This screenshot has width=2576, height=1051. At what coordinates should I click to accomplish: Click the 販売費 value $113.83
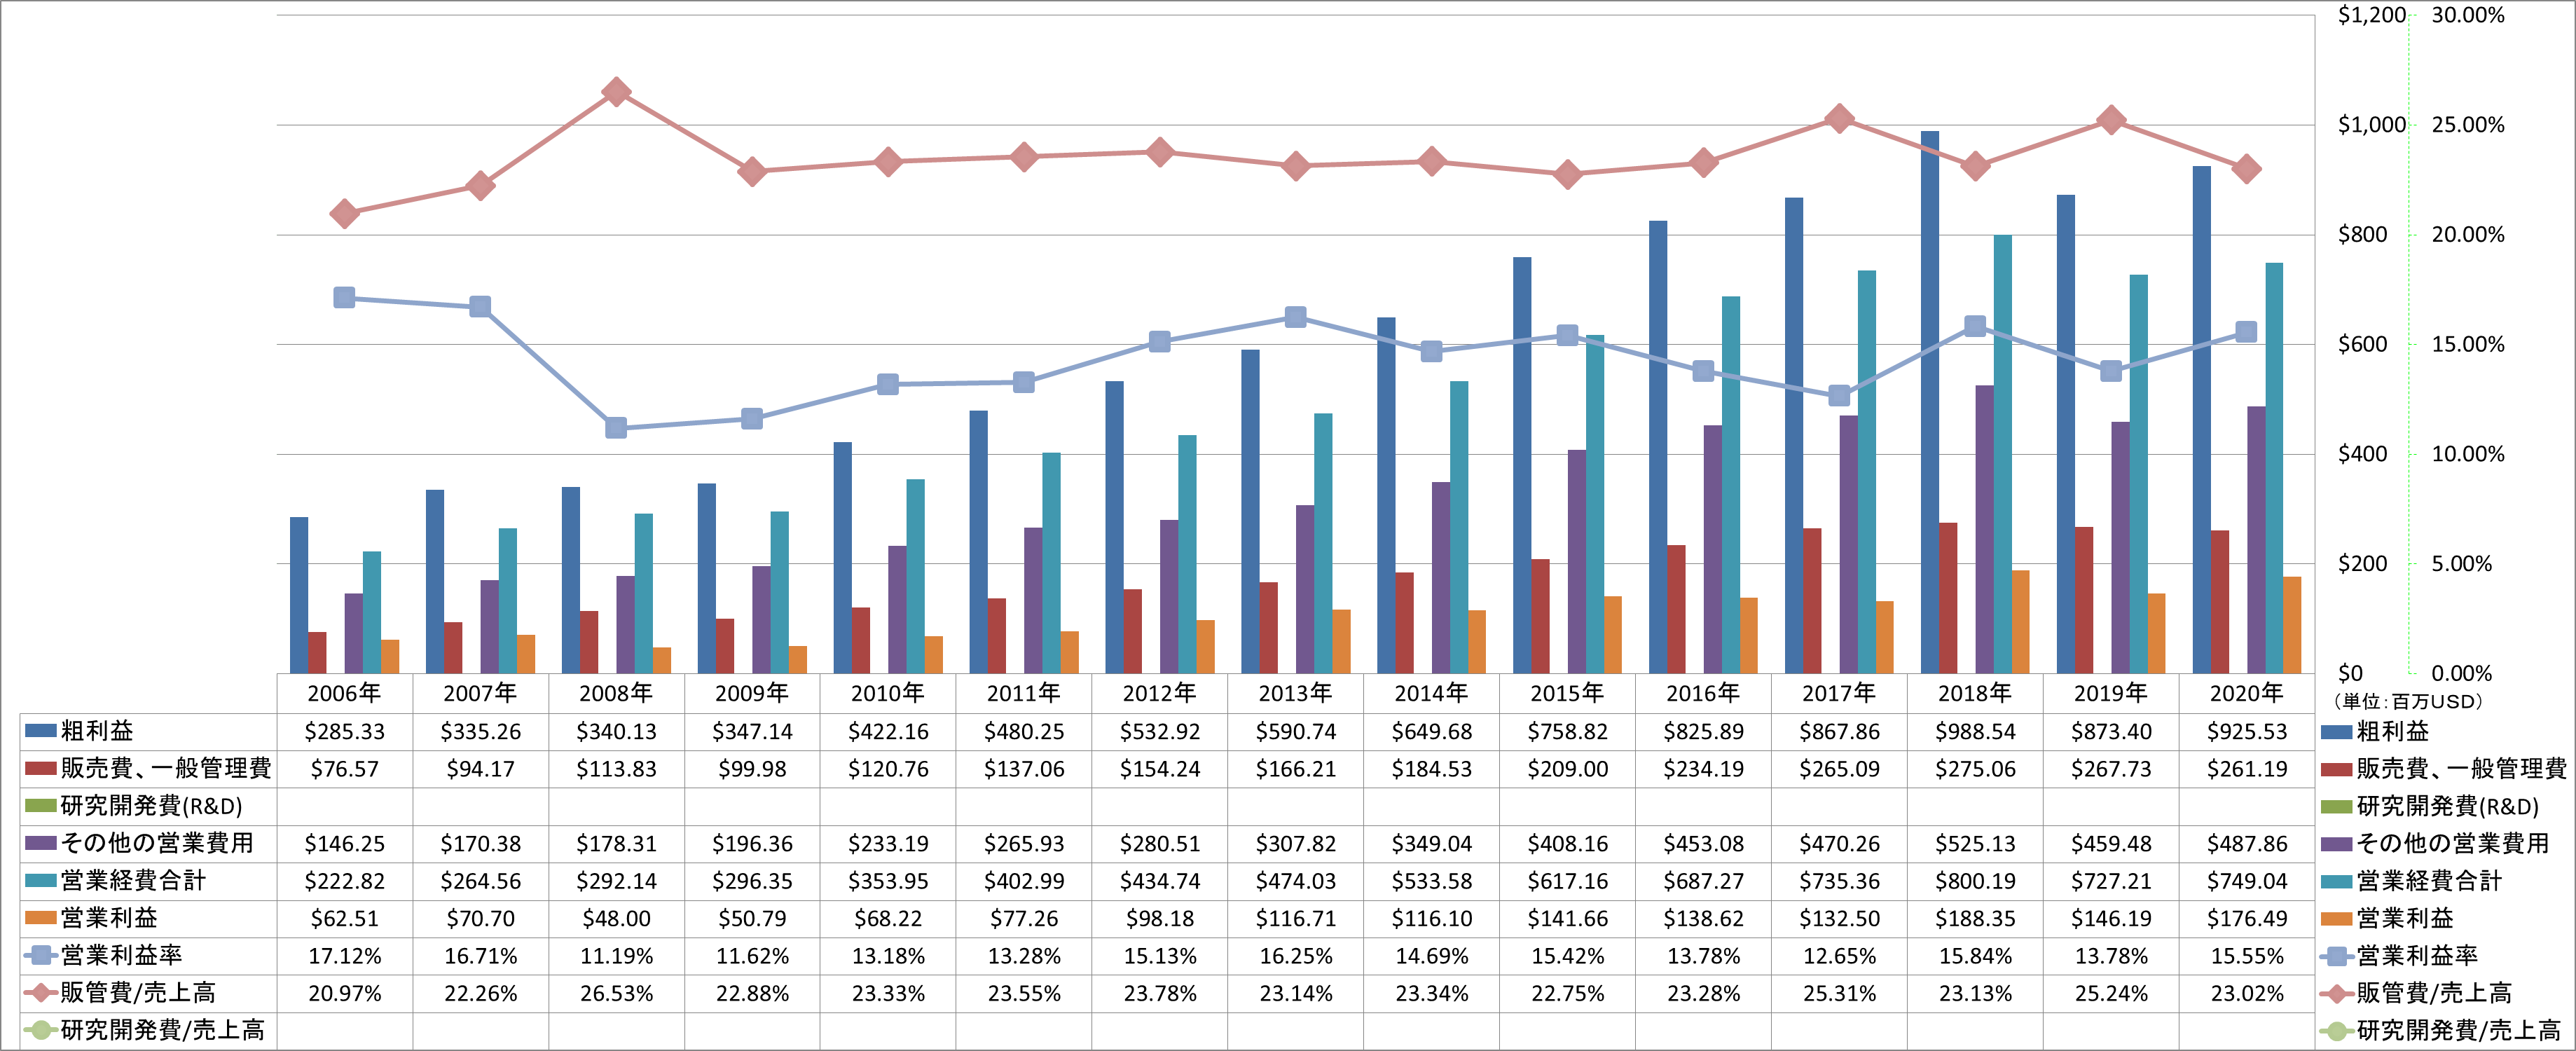[x=616, y=769]
